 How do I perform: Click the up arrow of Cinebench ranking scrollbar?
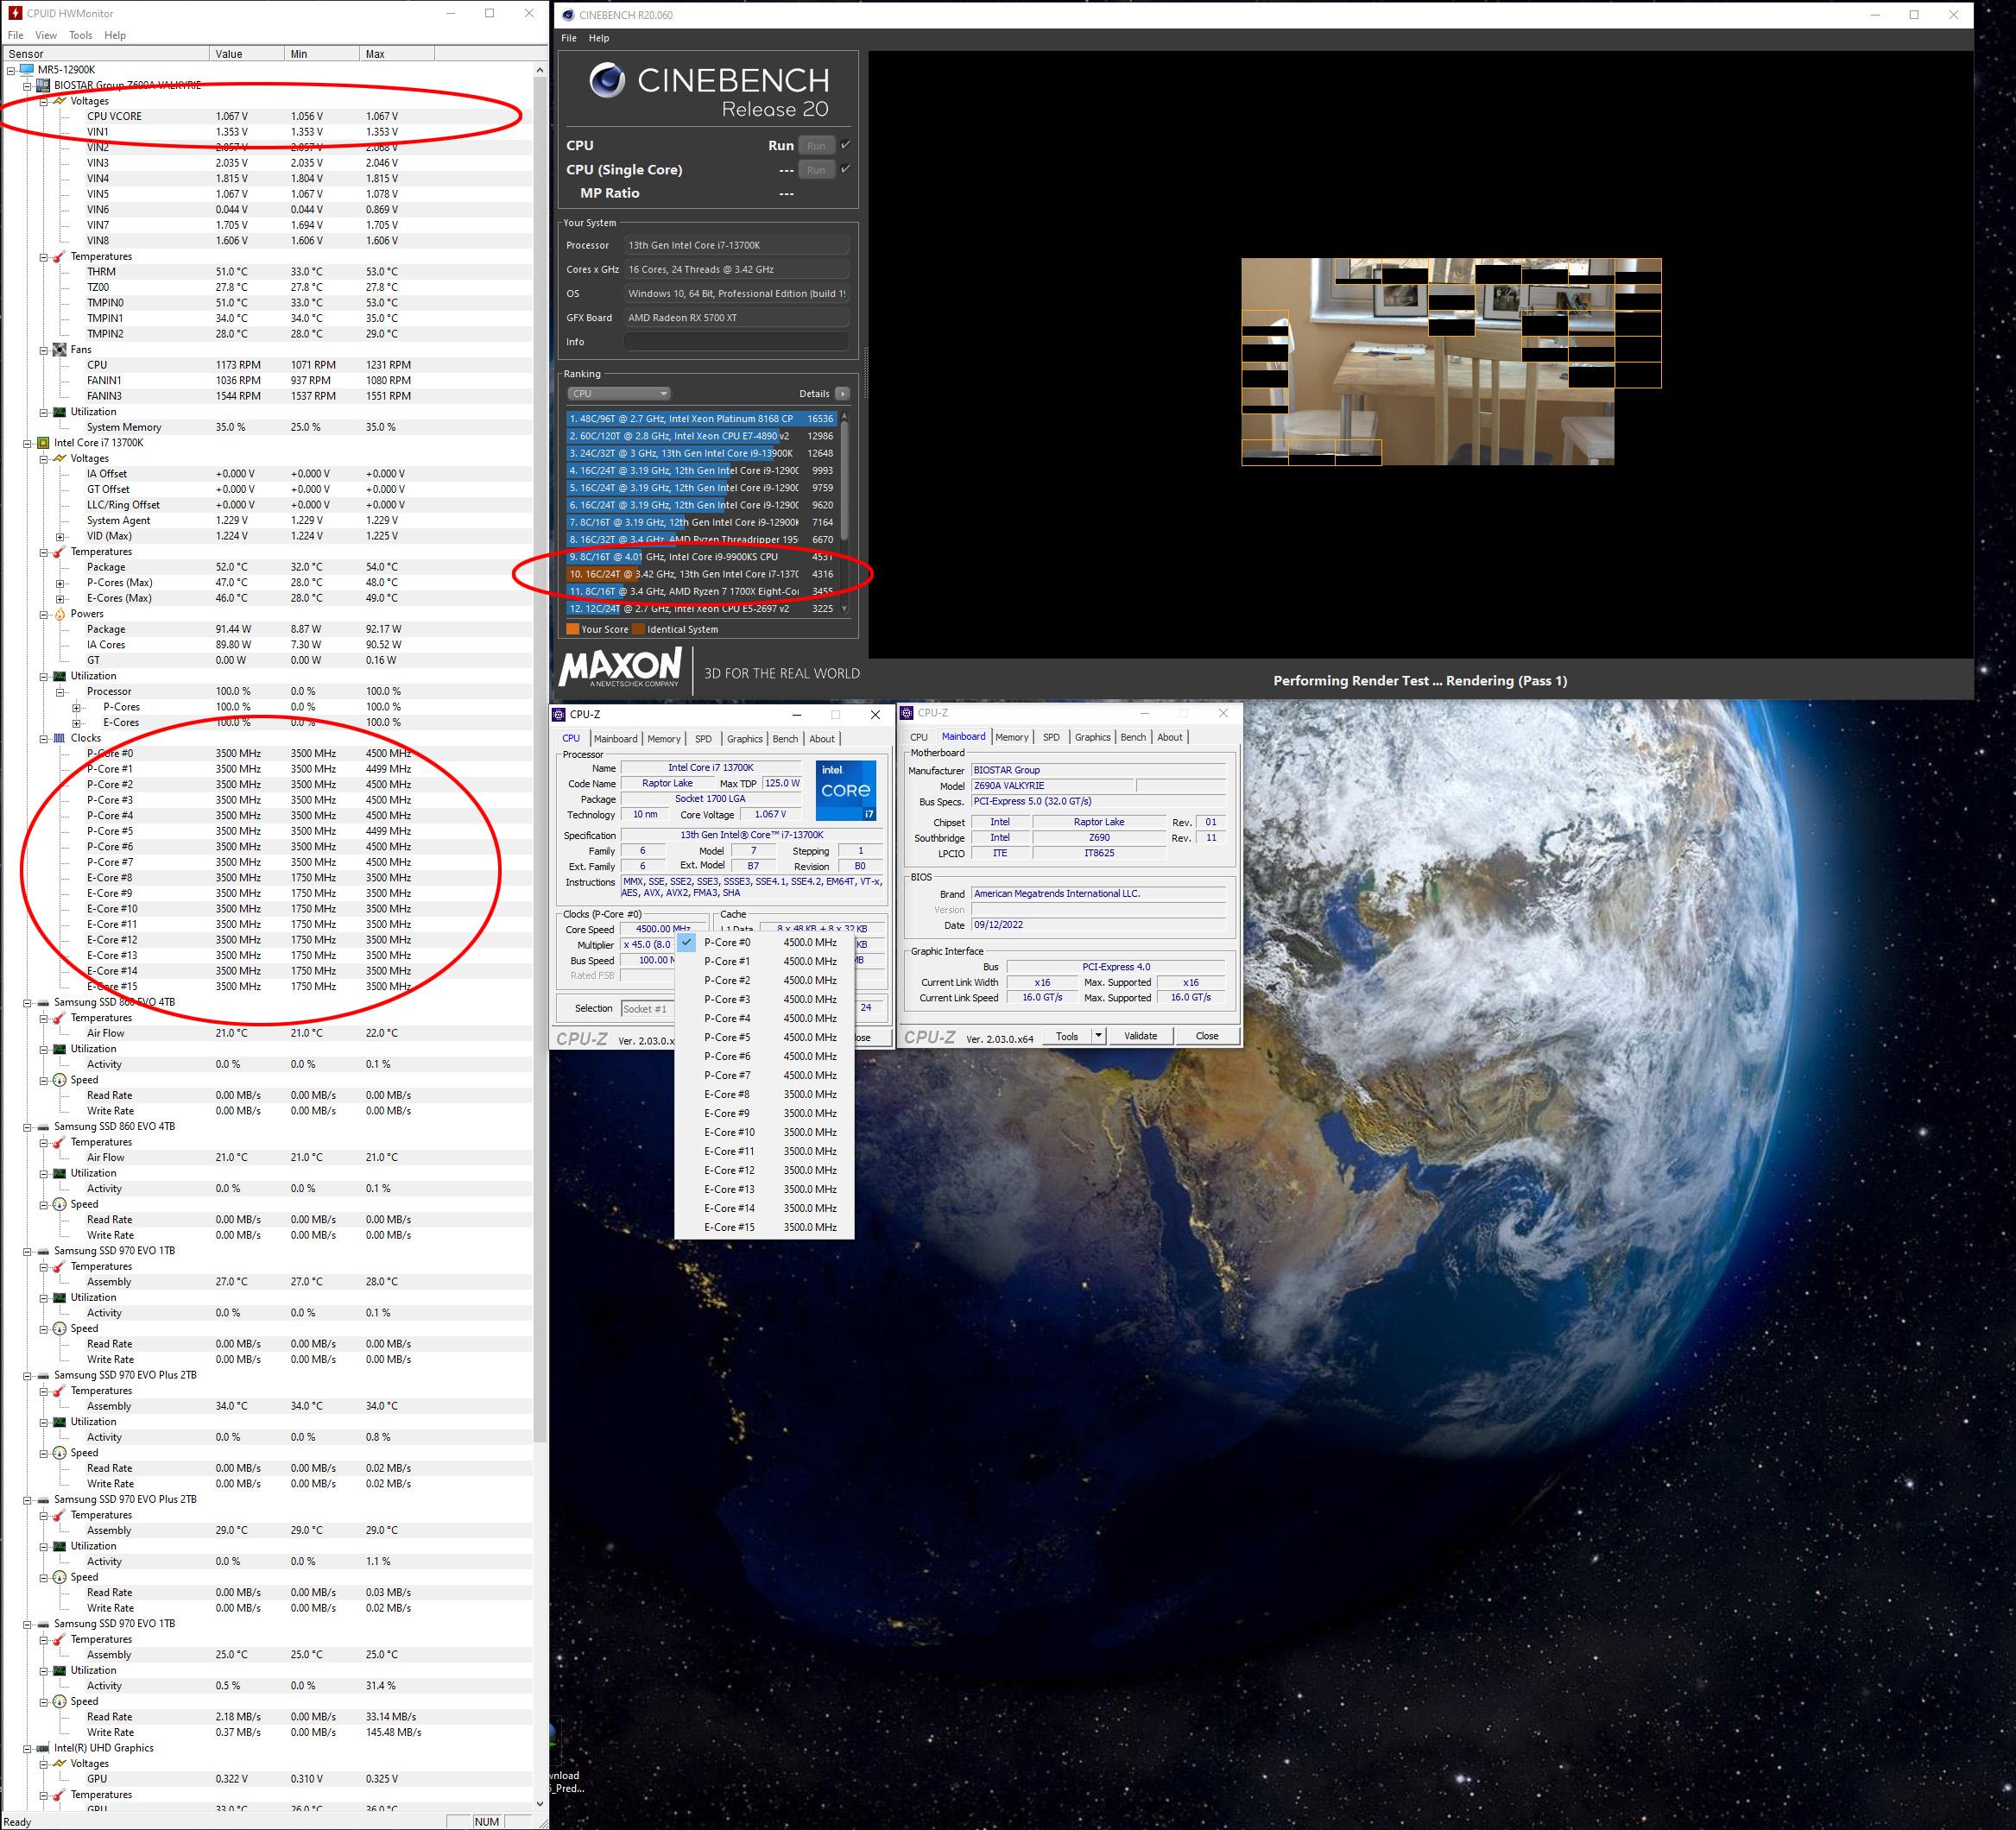845,415
